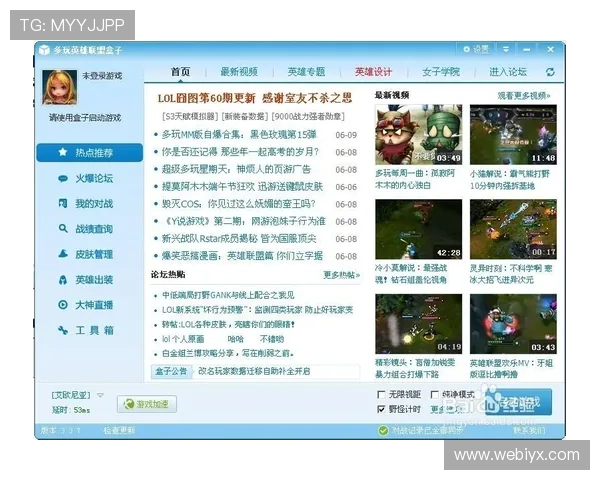
Task: Click the 游戏加速 button
Action: point(147,404)
